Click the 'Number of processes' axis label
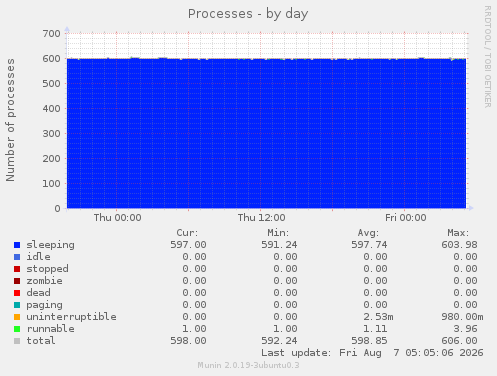 point(10,120)
